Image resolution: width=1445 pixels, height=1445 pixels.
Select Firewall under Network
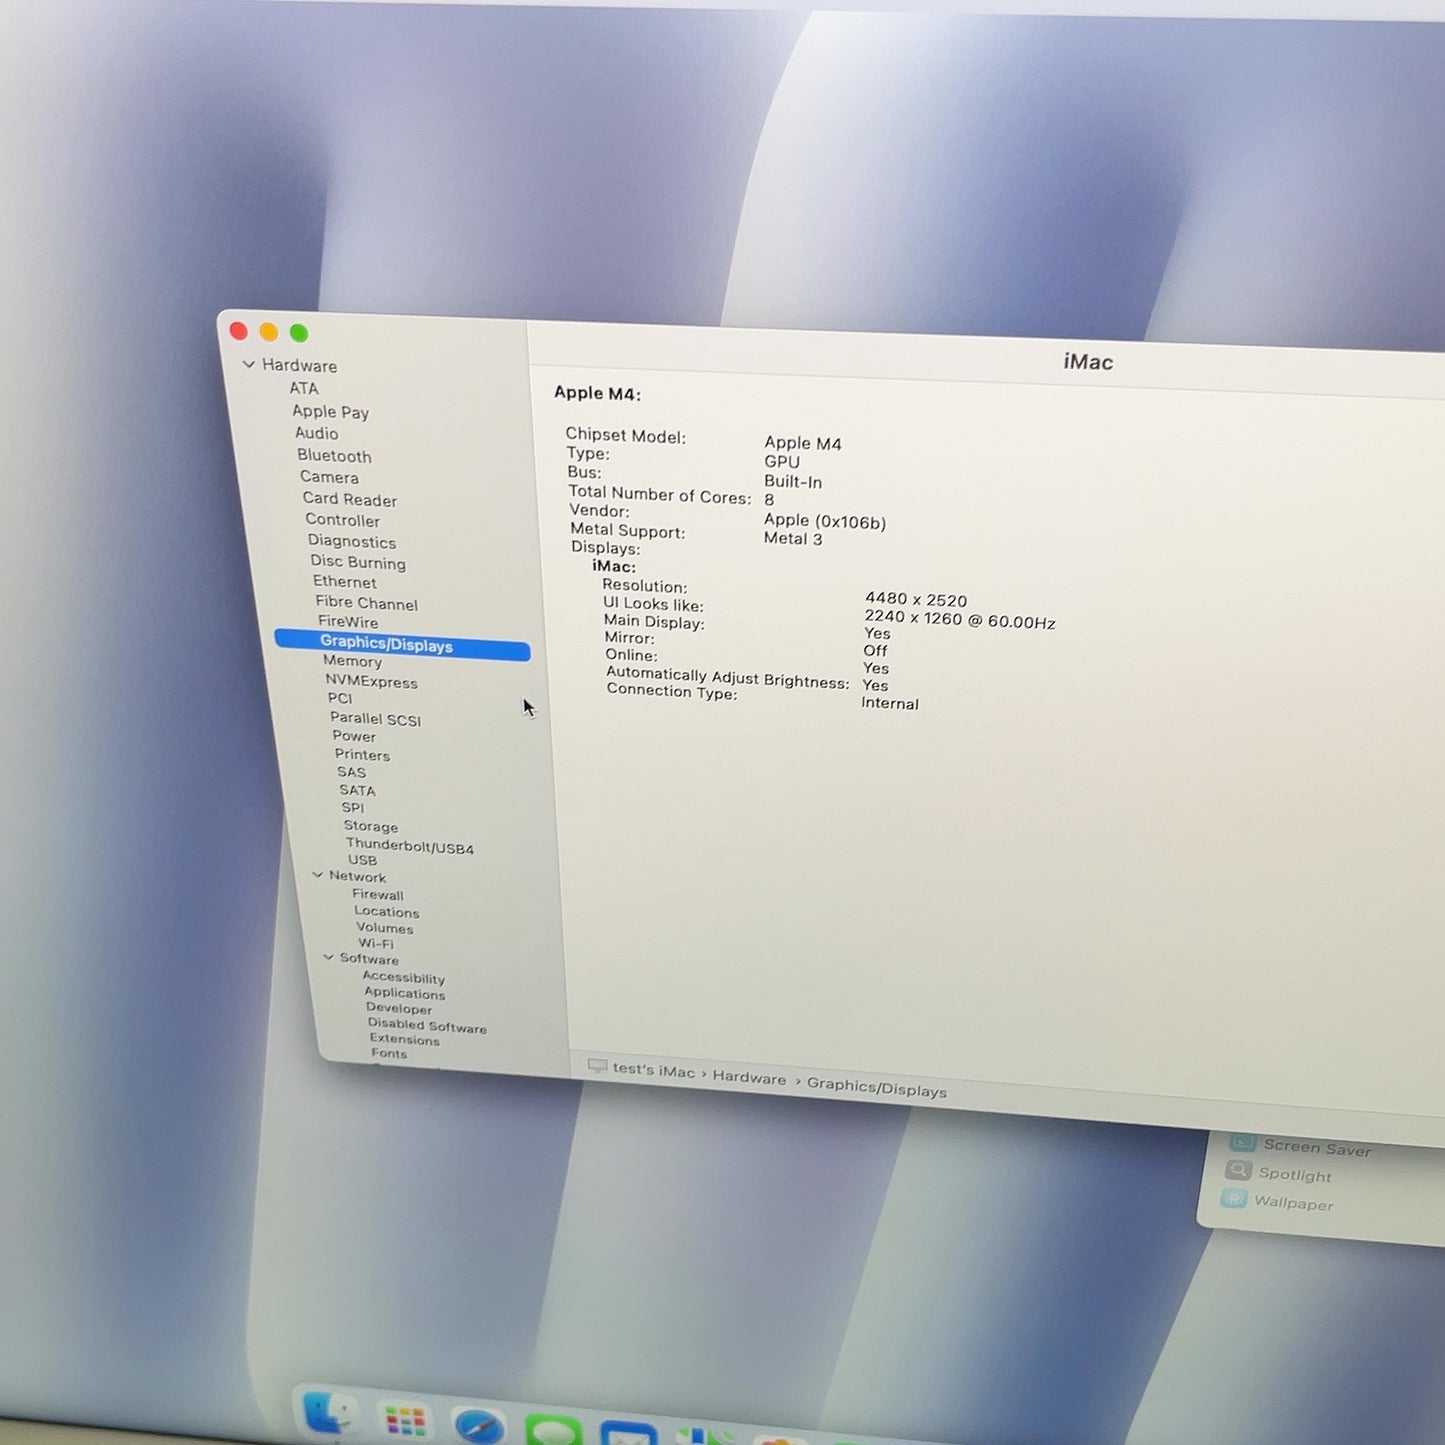click(x=378, y=894)
